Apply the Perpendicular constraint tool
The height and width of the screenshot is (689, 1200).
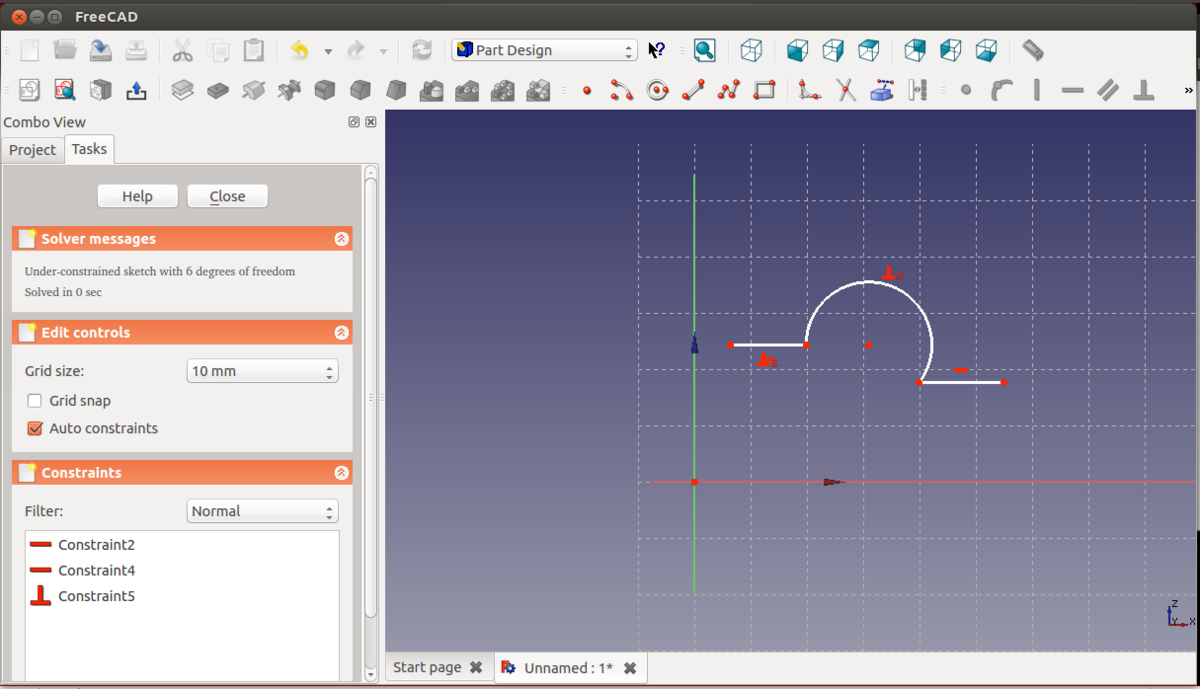[1144, 91]
